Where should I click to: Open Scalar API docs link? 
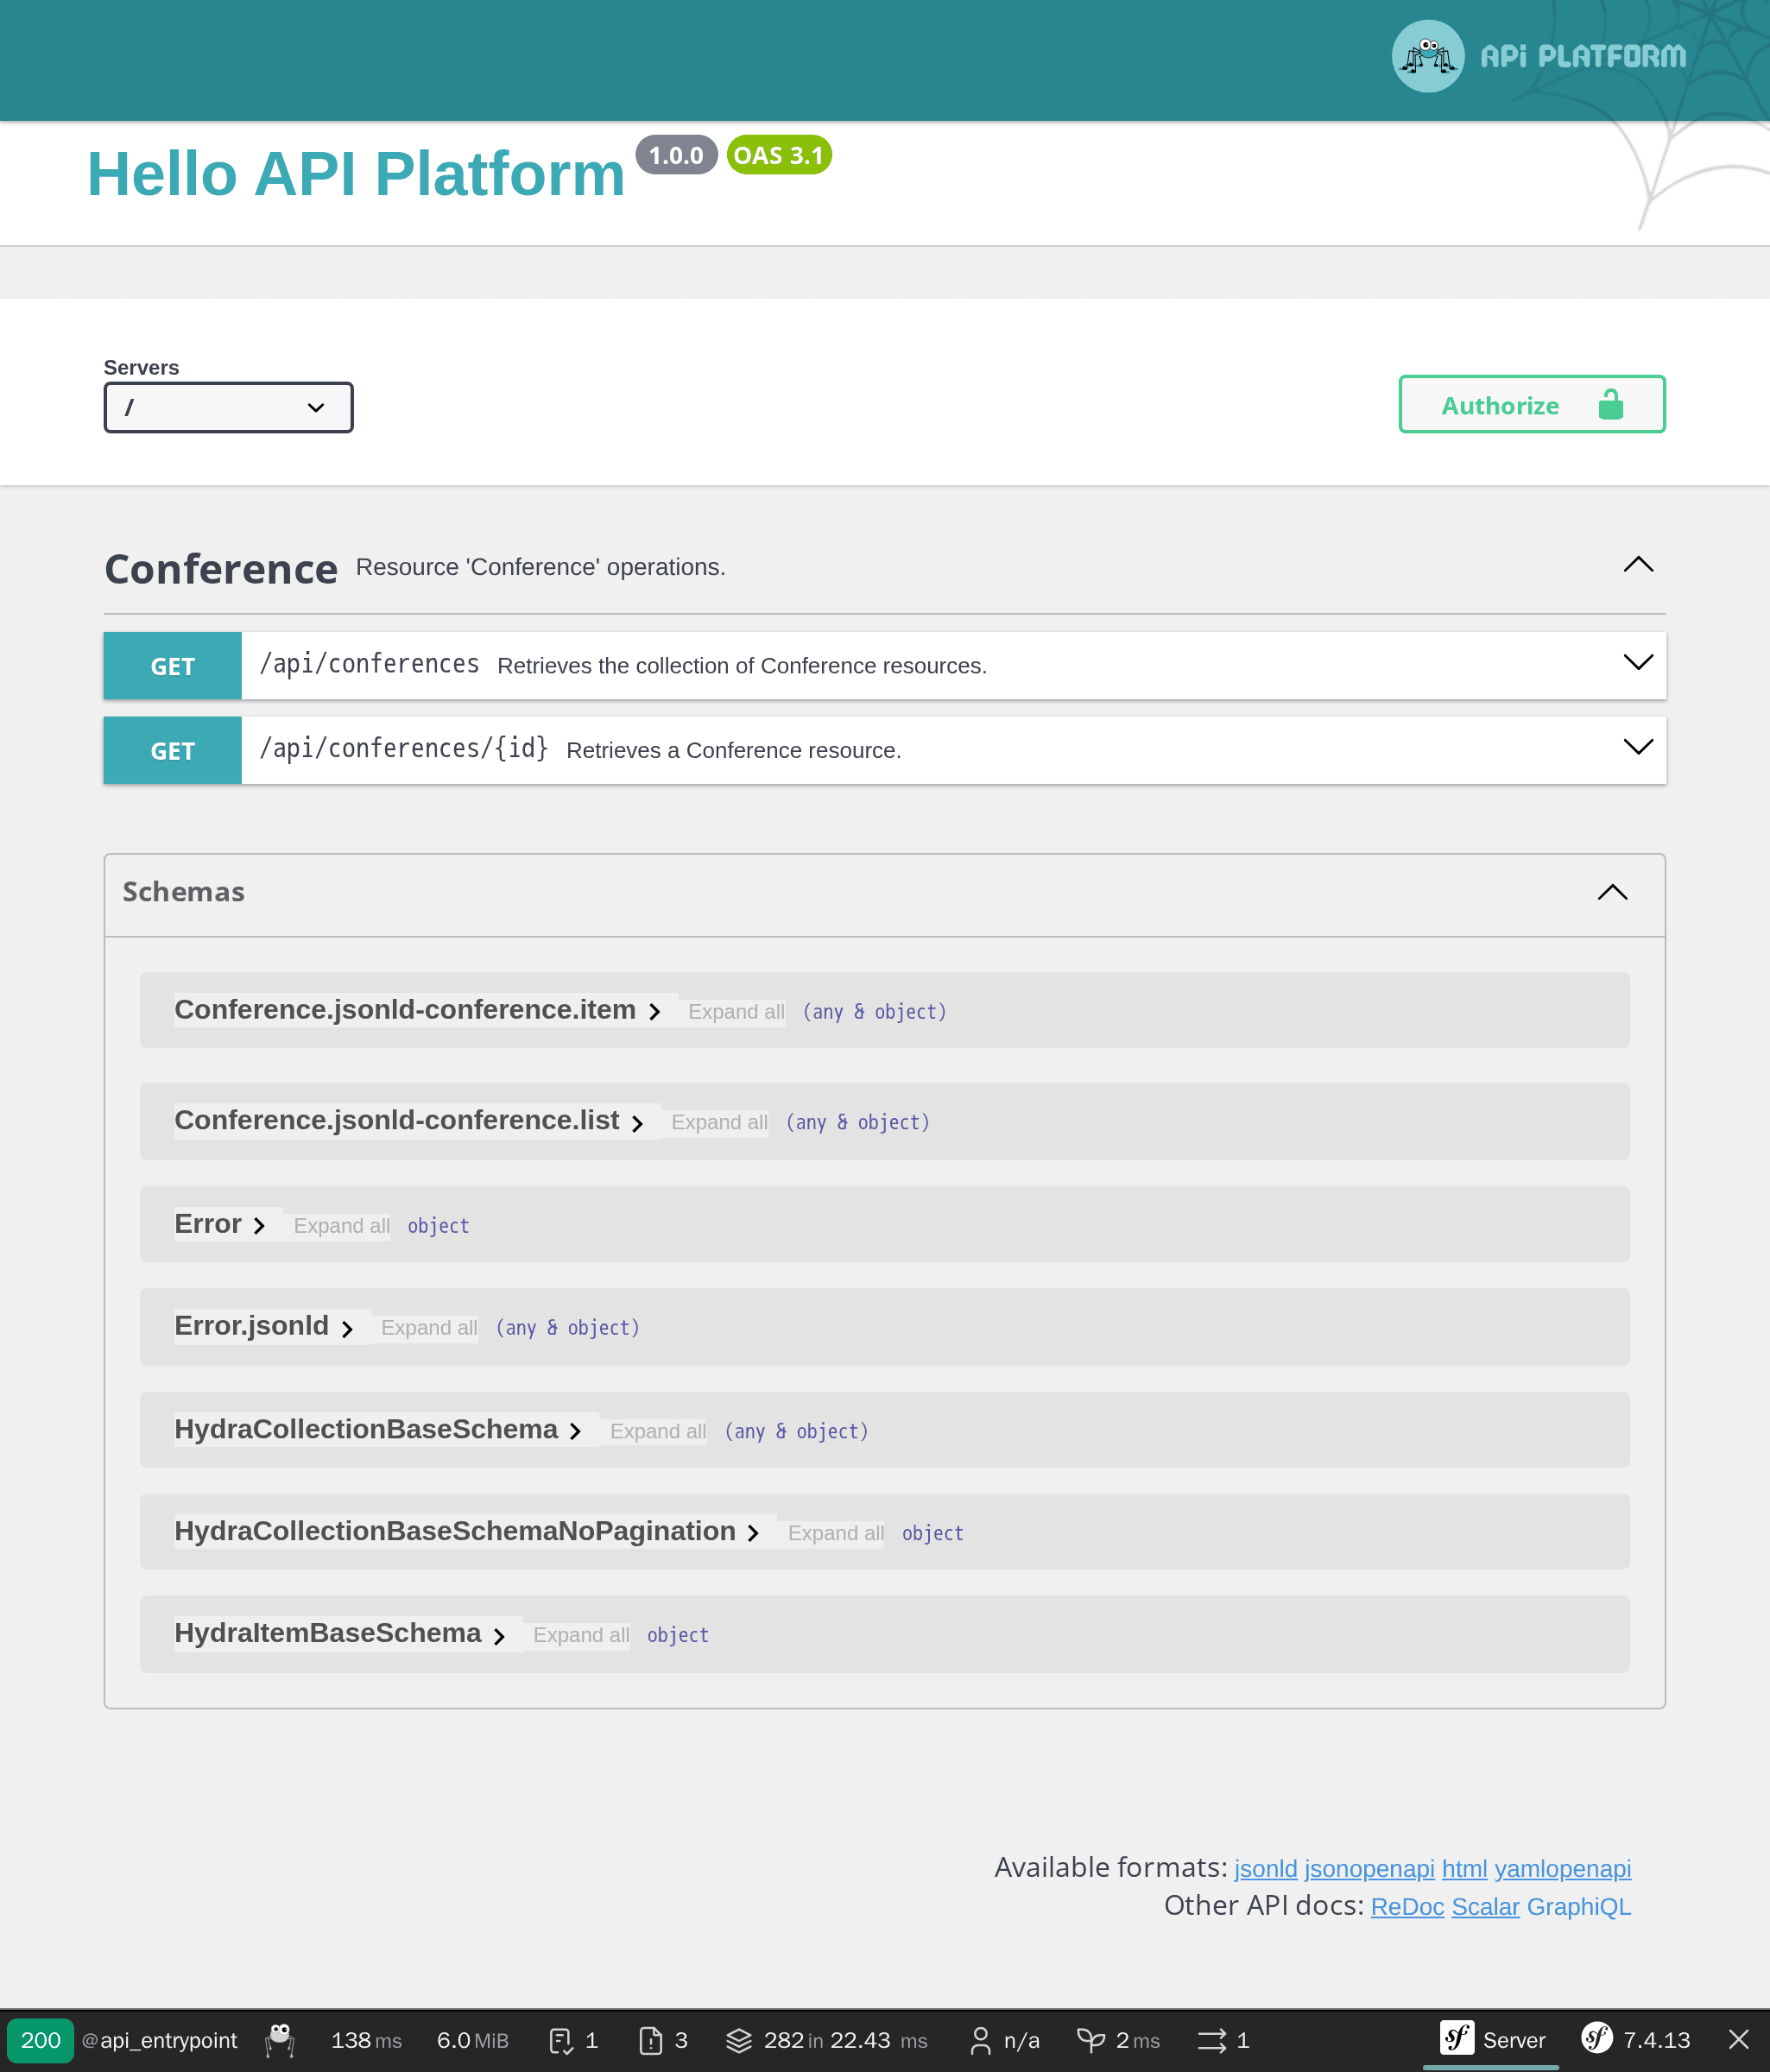pyautogui.click(x=1485, y=1907)
